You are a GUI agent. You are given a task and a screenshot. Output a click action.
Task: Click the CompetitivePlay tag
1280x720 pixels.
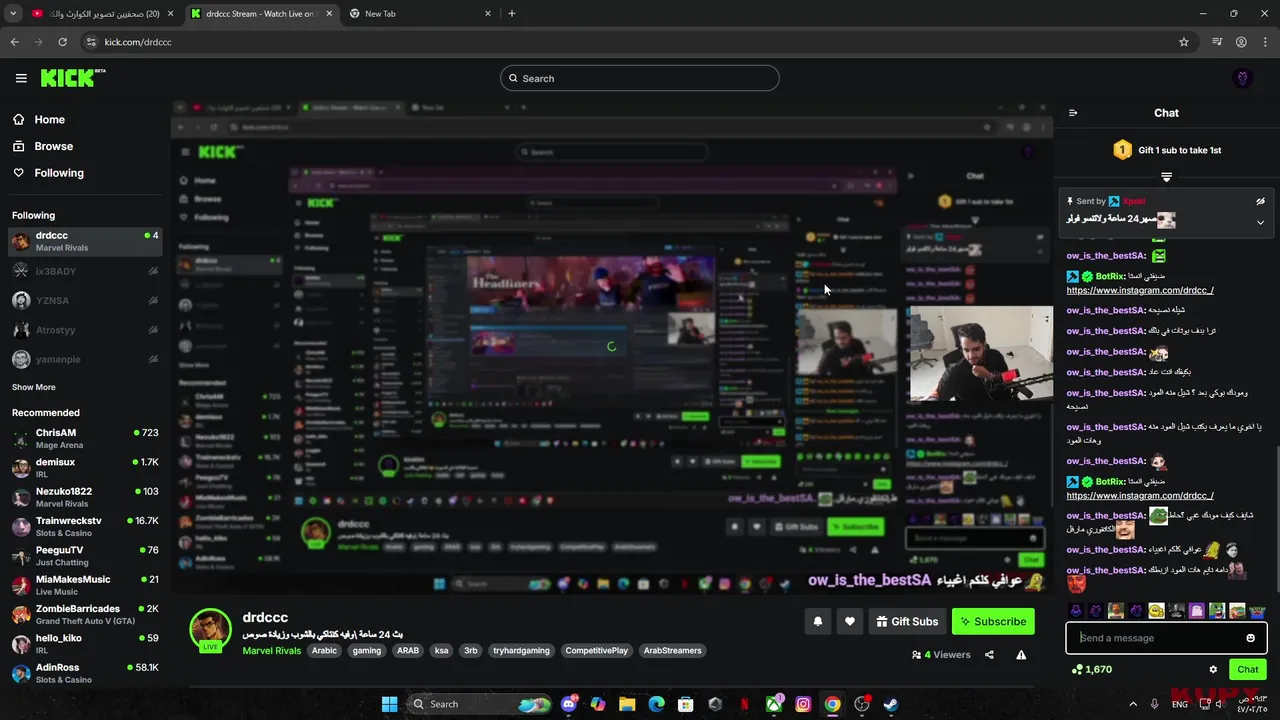coord(597,650)
